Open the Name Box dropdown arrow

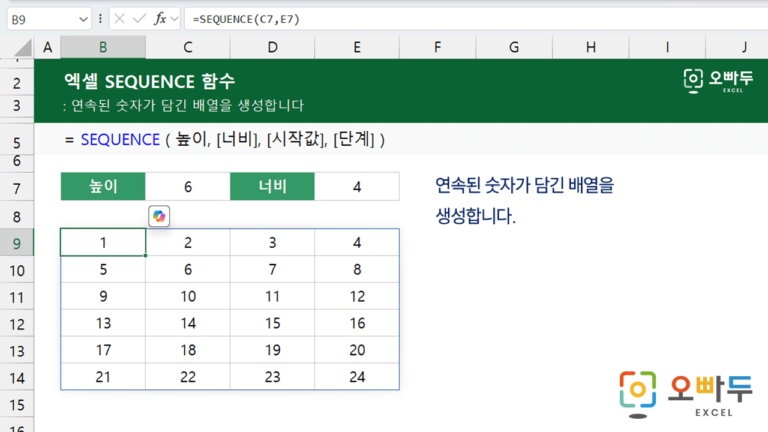pyautogui.click(x=83, y=20)
